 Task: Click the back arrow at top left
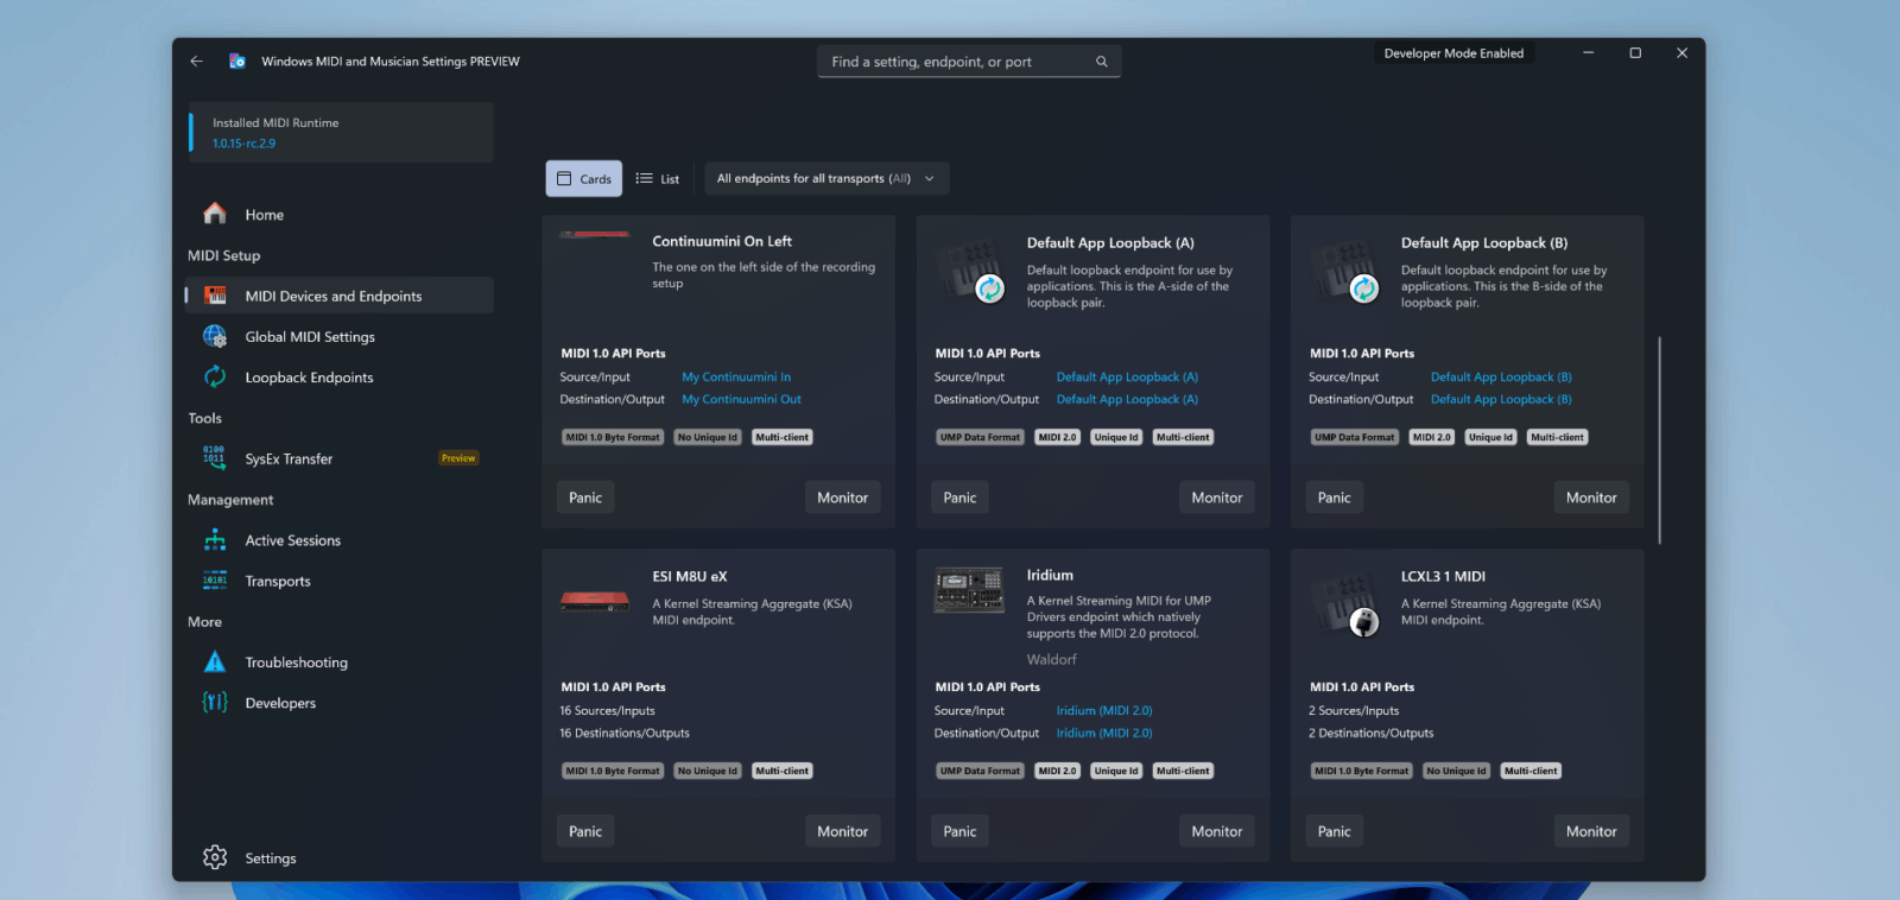[196, 61]
